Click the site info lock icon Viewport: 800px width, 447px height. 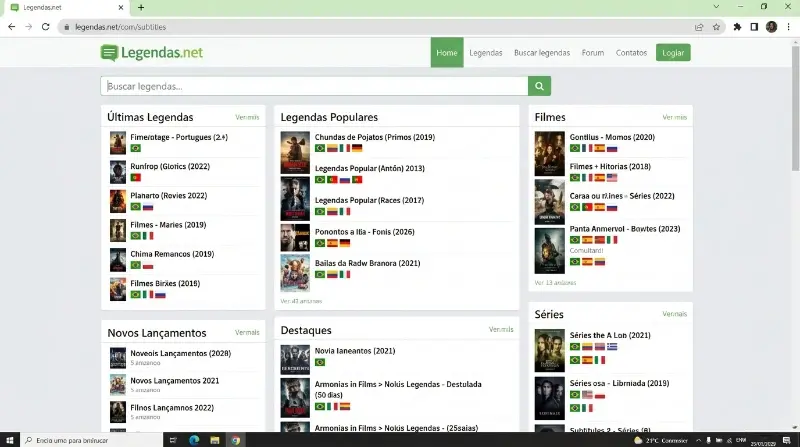[66, 27]
